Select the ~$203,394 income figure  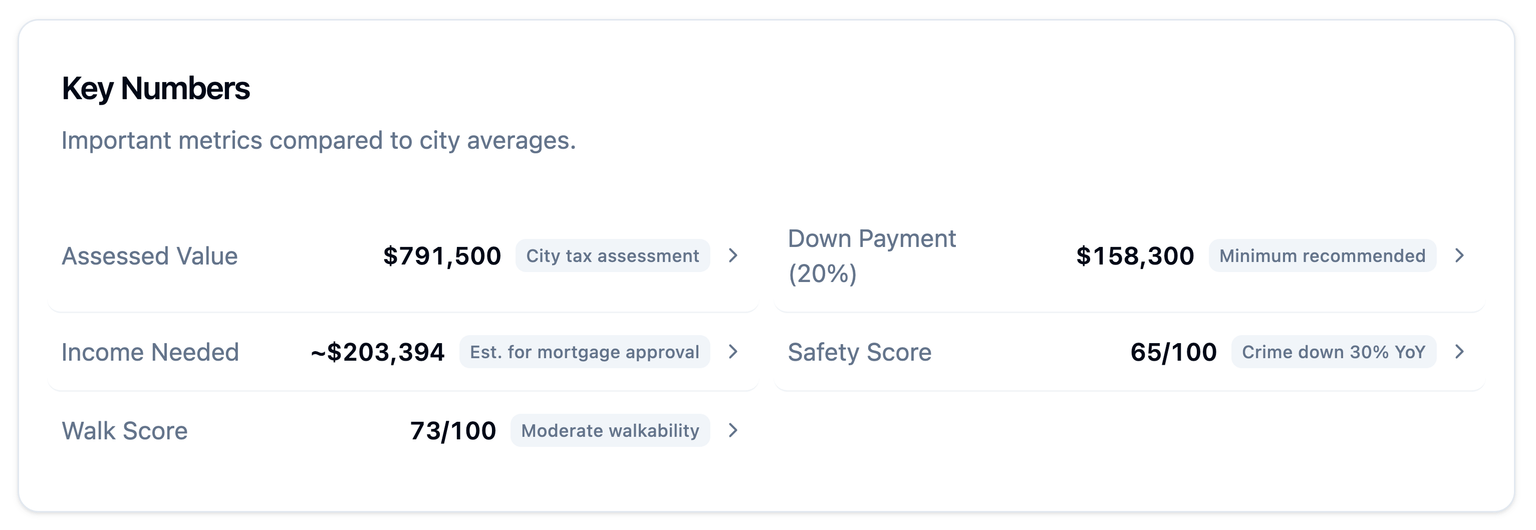(377, 352)
